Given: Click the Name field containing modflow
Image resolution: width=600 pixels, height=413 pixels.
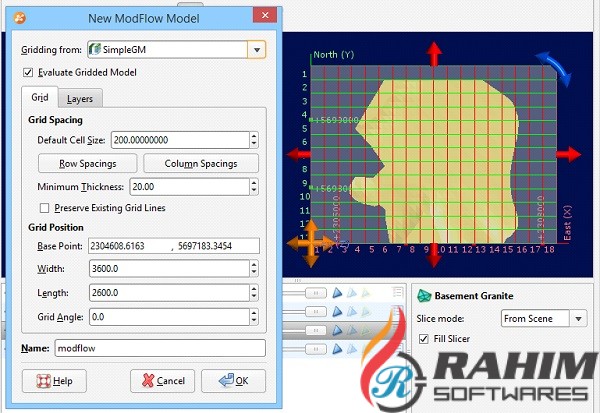Looking at the screenshot, I should tap(160, 348).
